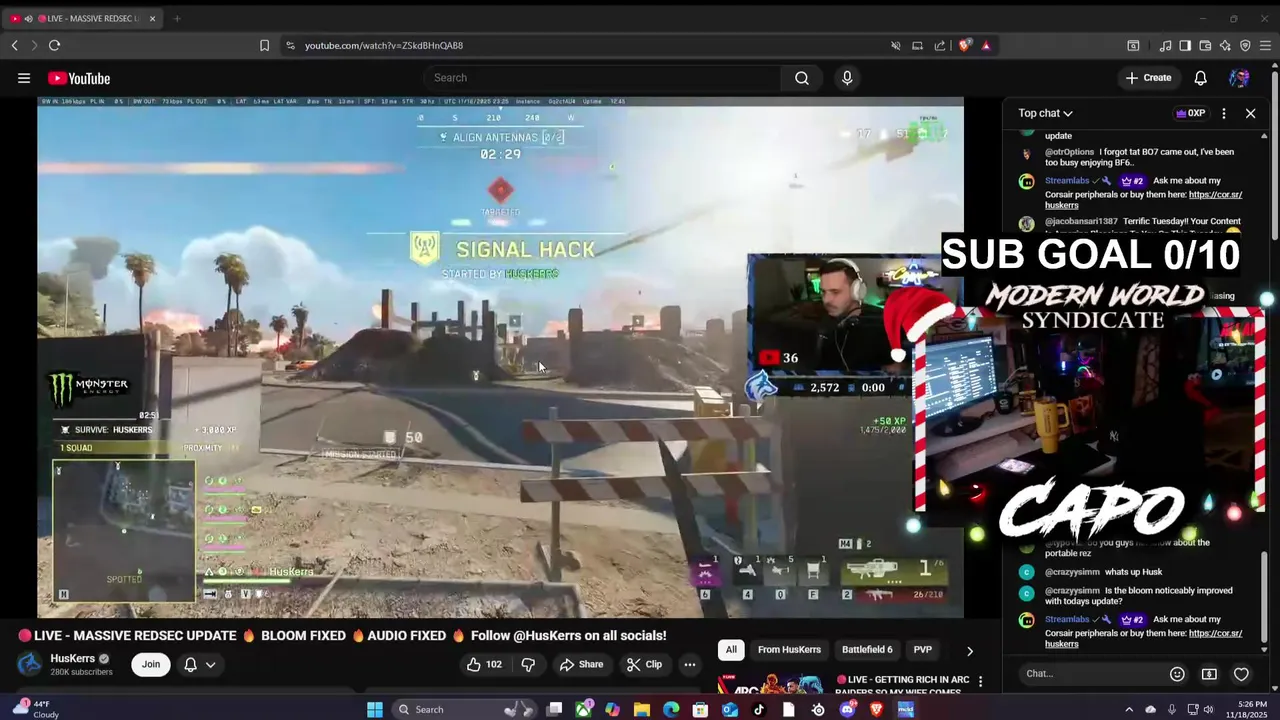
Task: Open chat options three-dot menu
Action: [1223, 113]
